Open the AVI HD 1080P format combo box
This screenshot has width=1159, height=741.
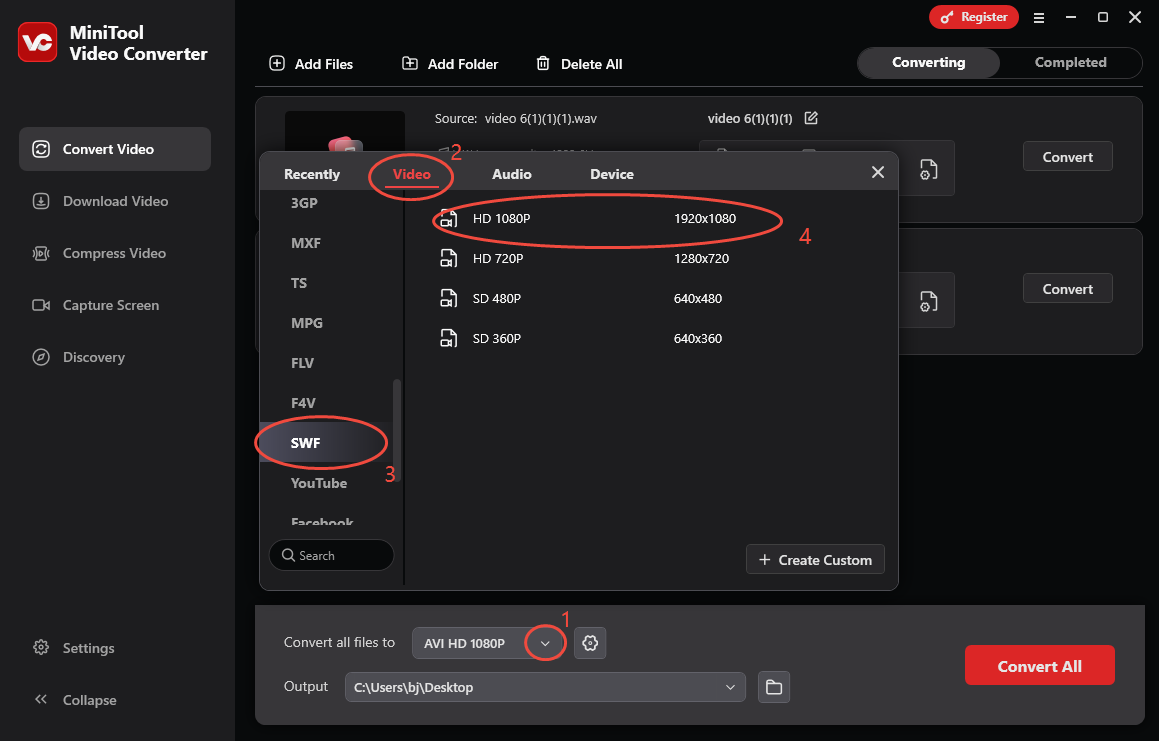coord(489,643)
